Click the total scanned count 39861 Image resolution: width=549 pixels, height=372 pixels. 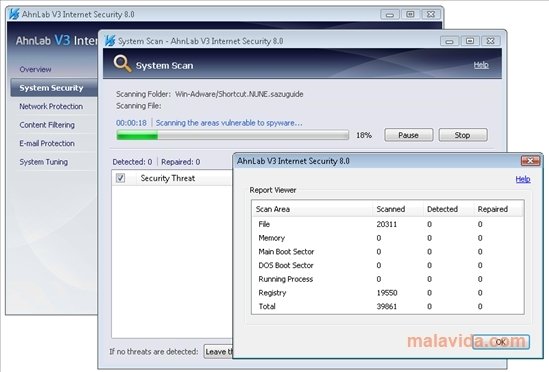[387, 306]
